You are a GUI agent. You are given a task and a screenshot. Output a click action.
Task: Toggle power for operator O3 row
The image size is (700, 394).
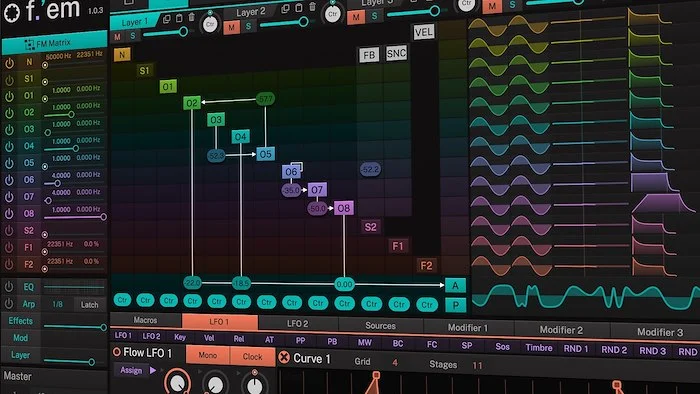point(9,130)
